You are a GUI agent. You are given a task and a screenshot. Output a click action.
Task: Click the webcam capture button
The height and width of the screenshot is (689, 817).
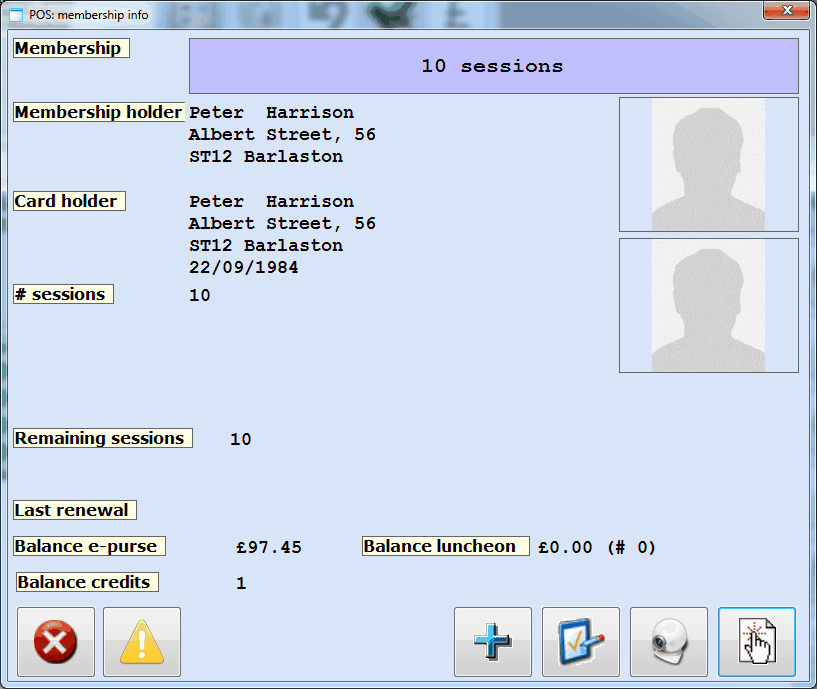pyautogui.click(x=669, y=642)
